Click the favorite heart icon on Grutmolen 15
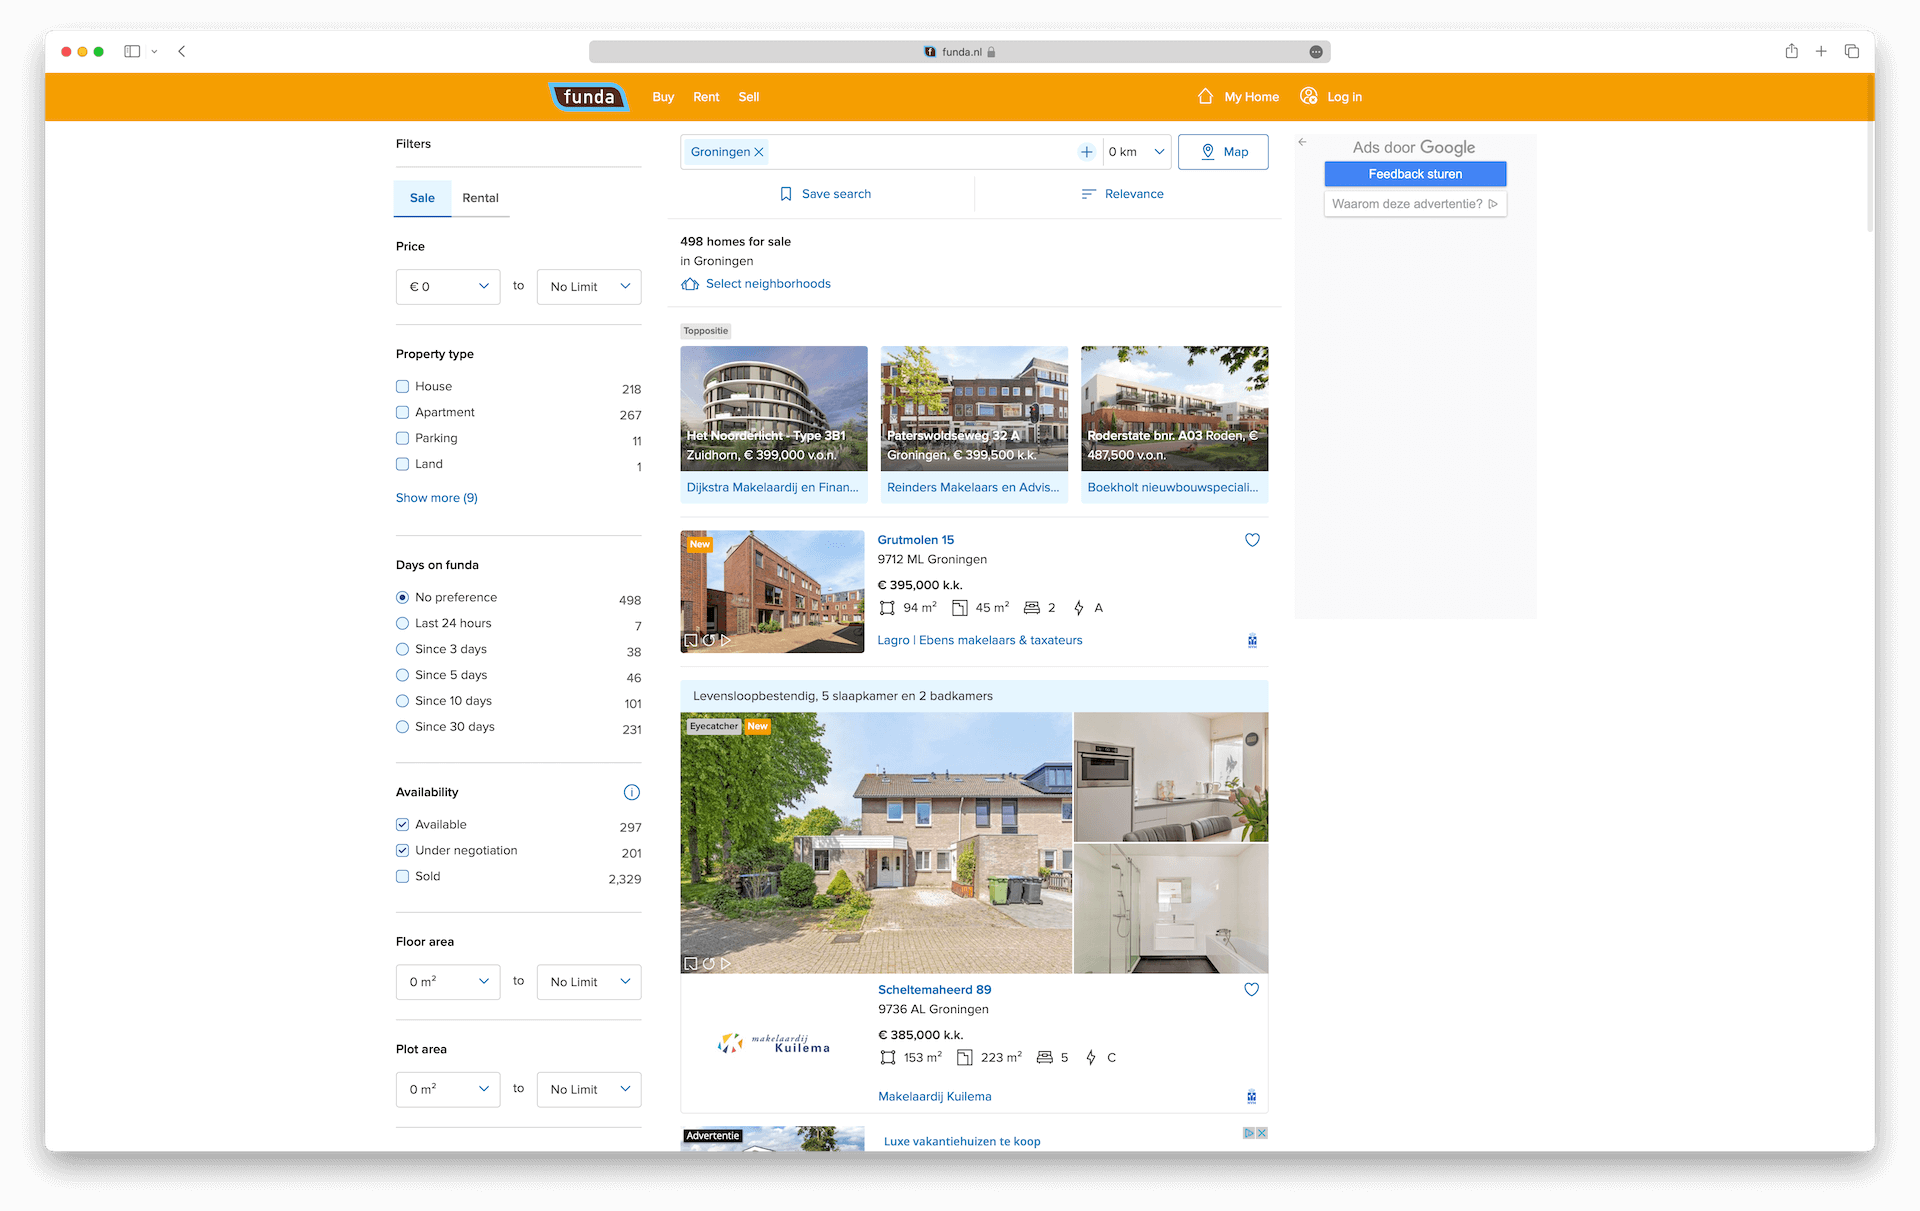 (1252, 540)
